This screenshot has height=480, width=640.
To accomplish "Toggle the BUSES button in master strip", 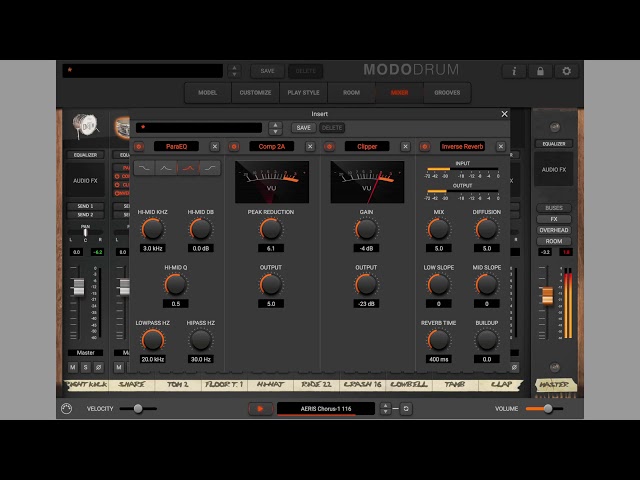I will pos(554,208).
